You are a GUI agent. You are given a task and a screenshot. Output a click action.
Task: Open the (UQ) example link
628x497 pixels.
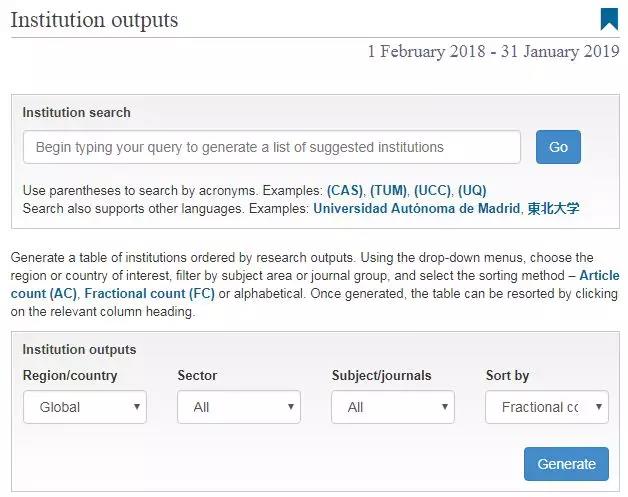coord(472,190)
